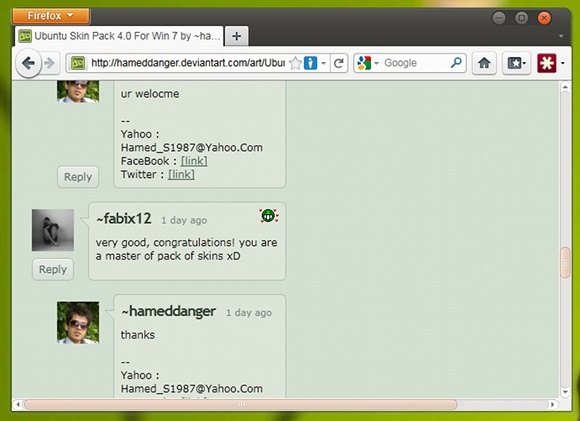Select the Ubuntu Skin Pack 4.0 tab
The width and height of the screenshot is (580, 421).
click(119, 36)
